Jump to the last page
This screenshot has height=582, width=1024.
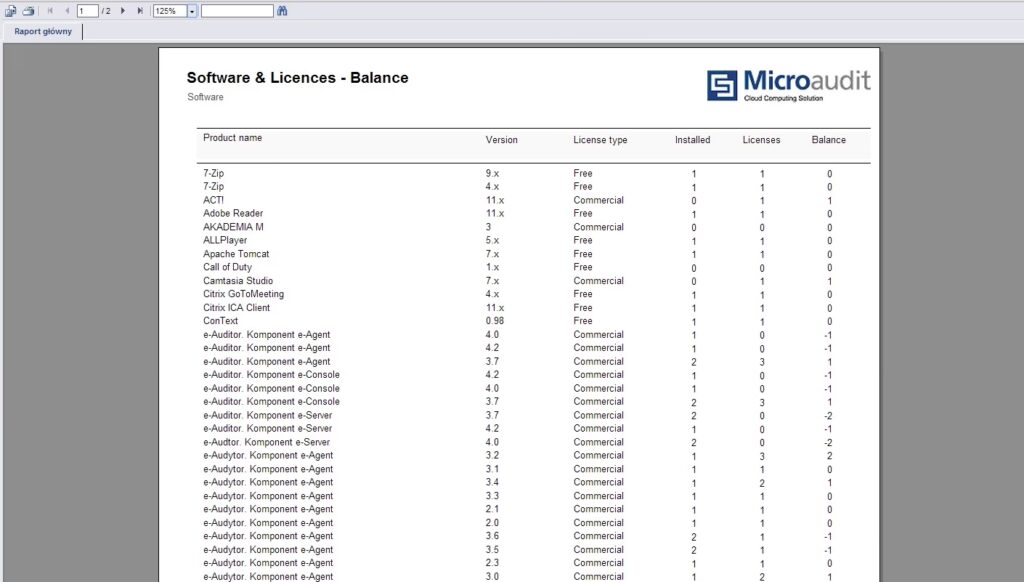pyautogui.click(x=140, y=11)
